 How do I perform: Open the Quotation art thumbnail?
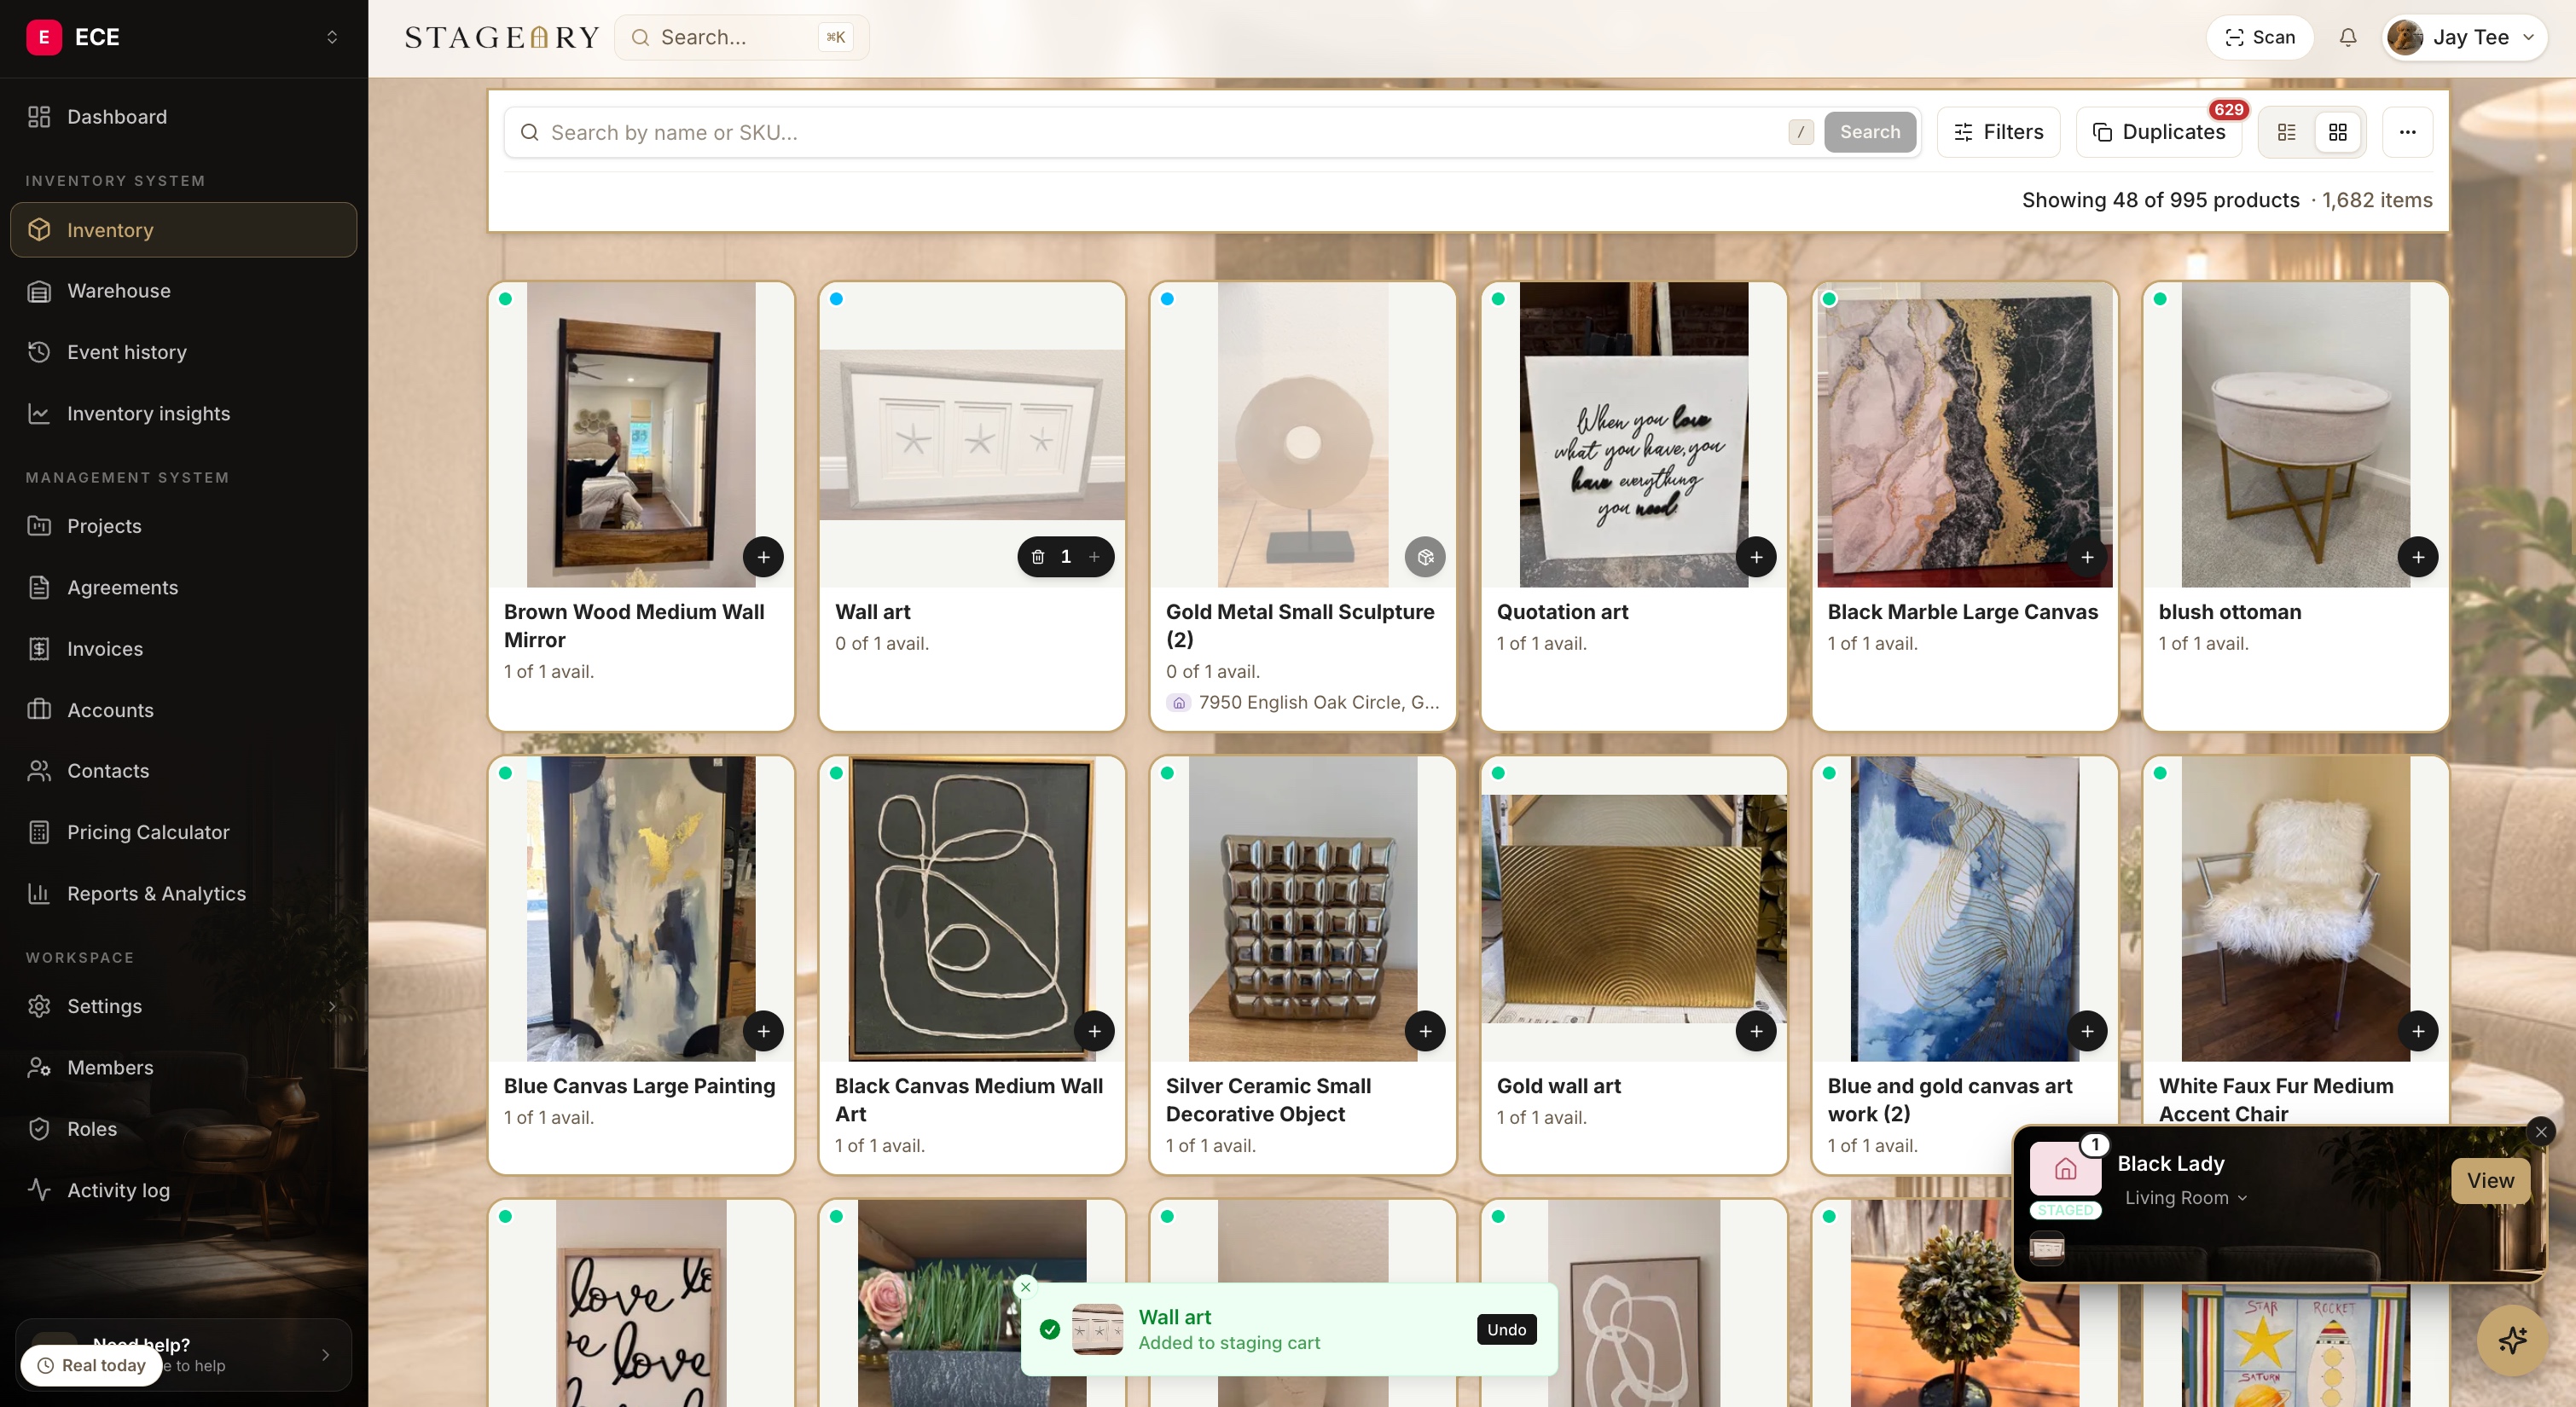coord(1634,434)
